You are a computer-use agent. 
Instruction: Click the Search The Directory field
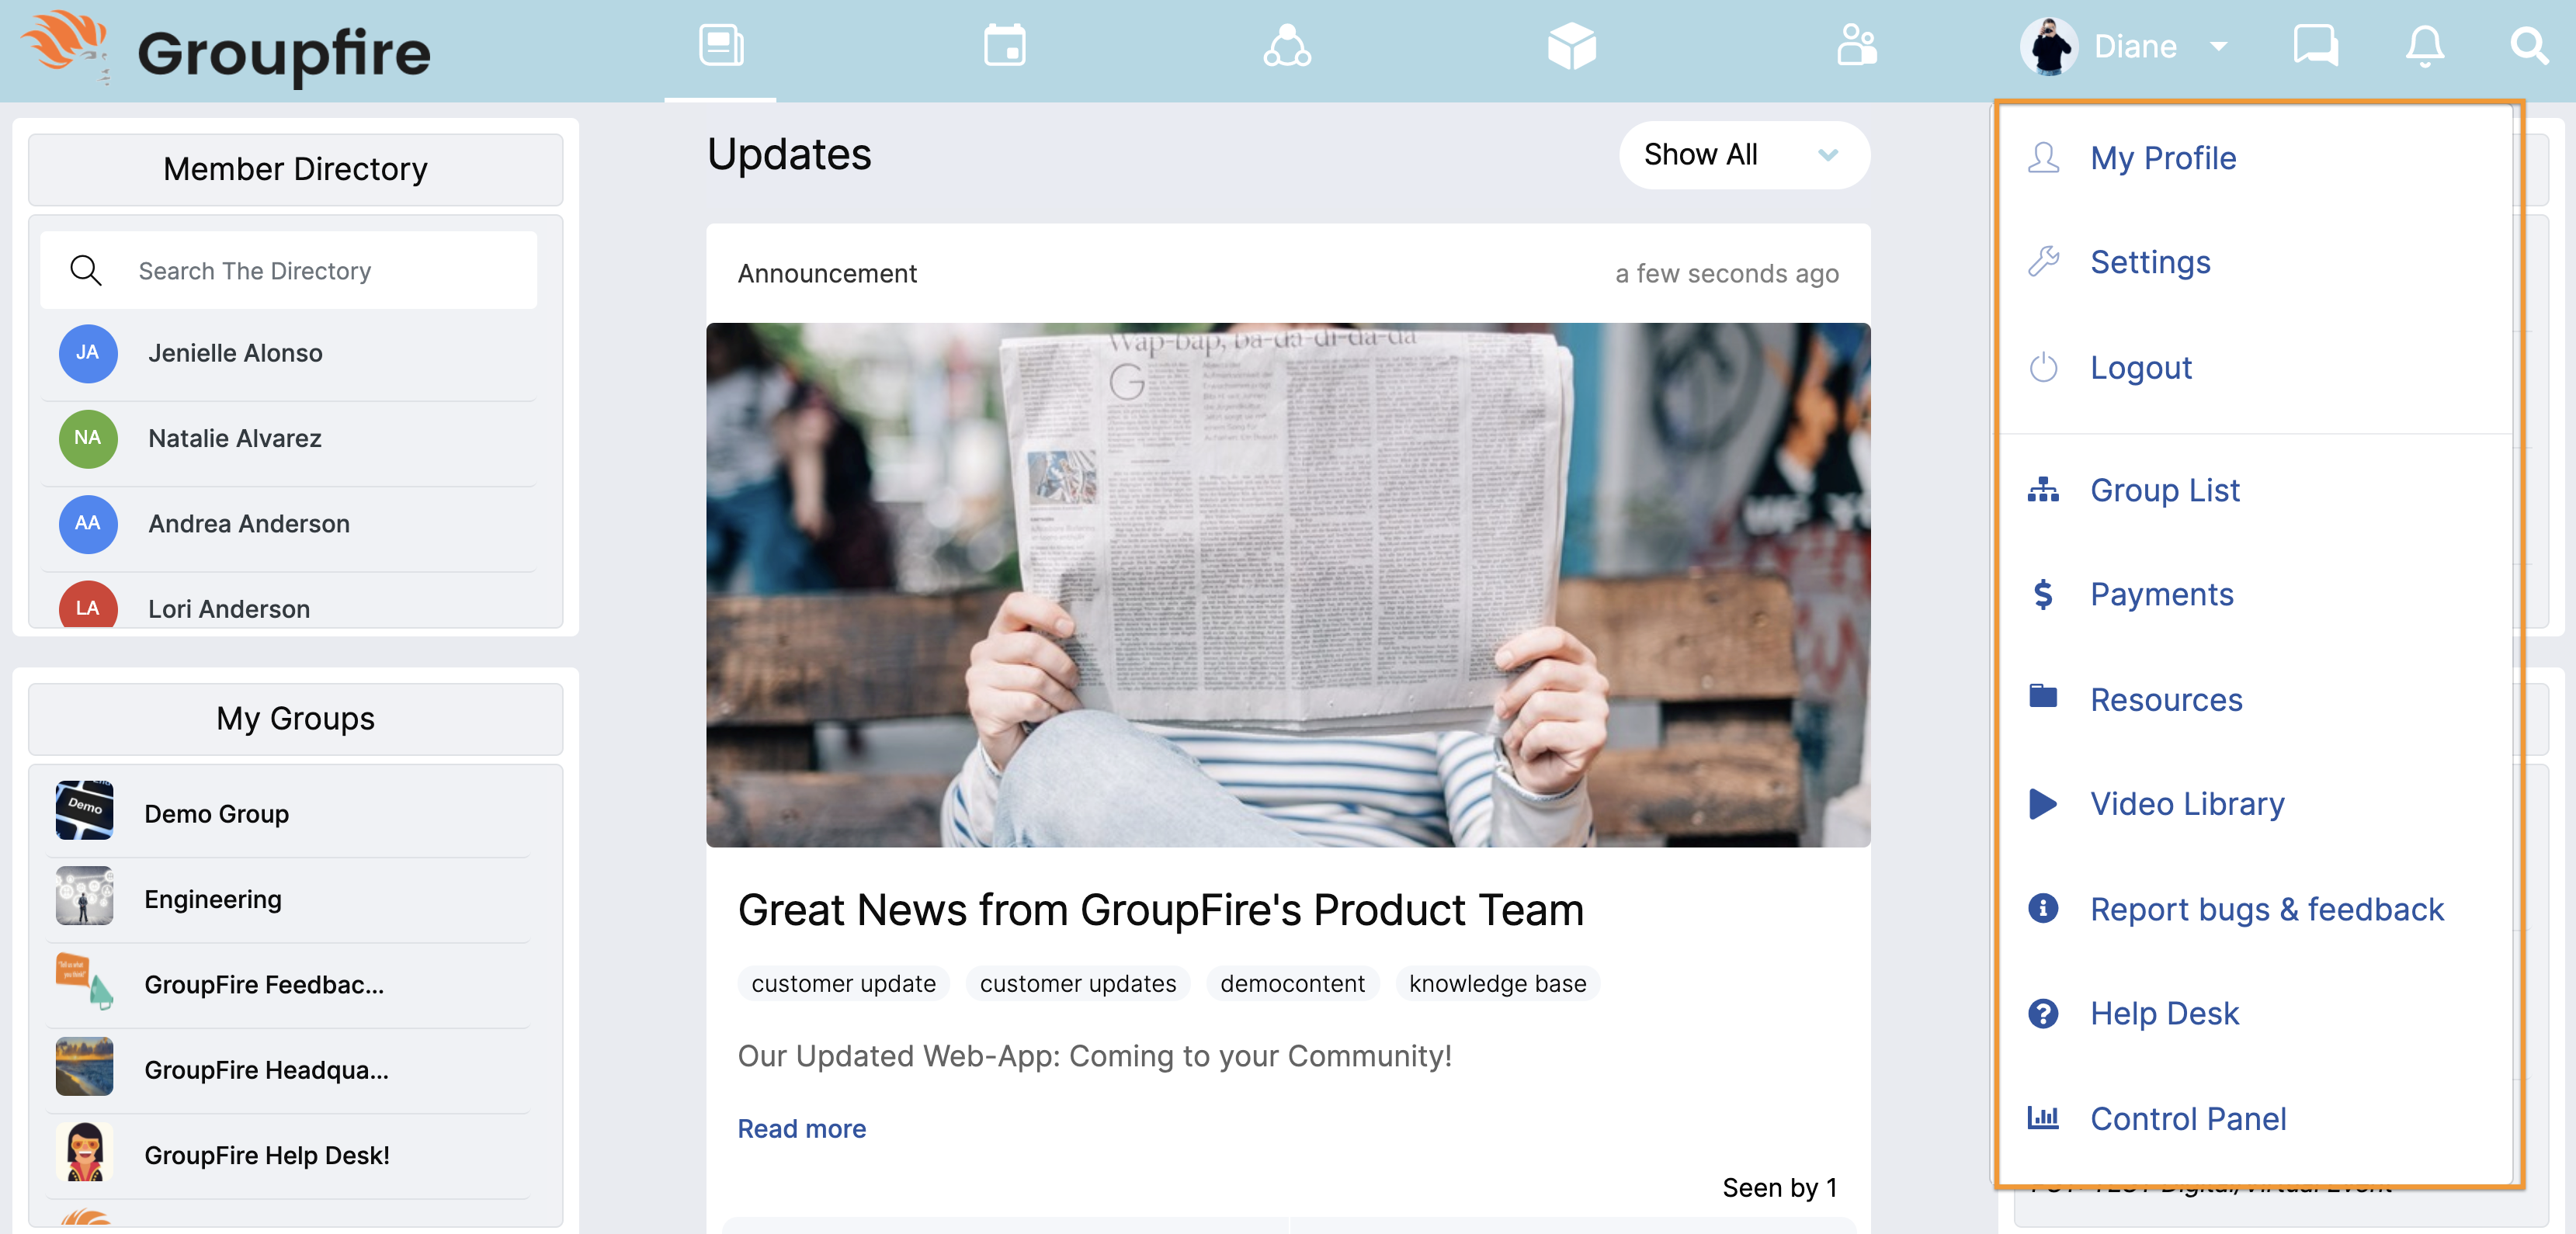coord(288,270)
